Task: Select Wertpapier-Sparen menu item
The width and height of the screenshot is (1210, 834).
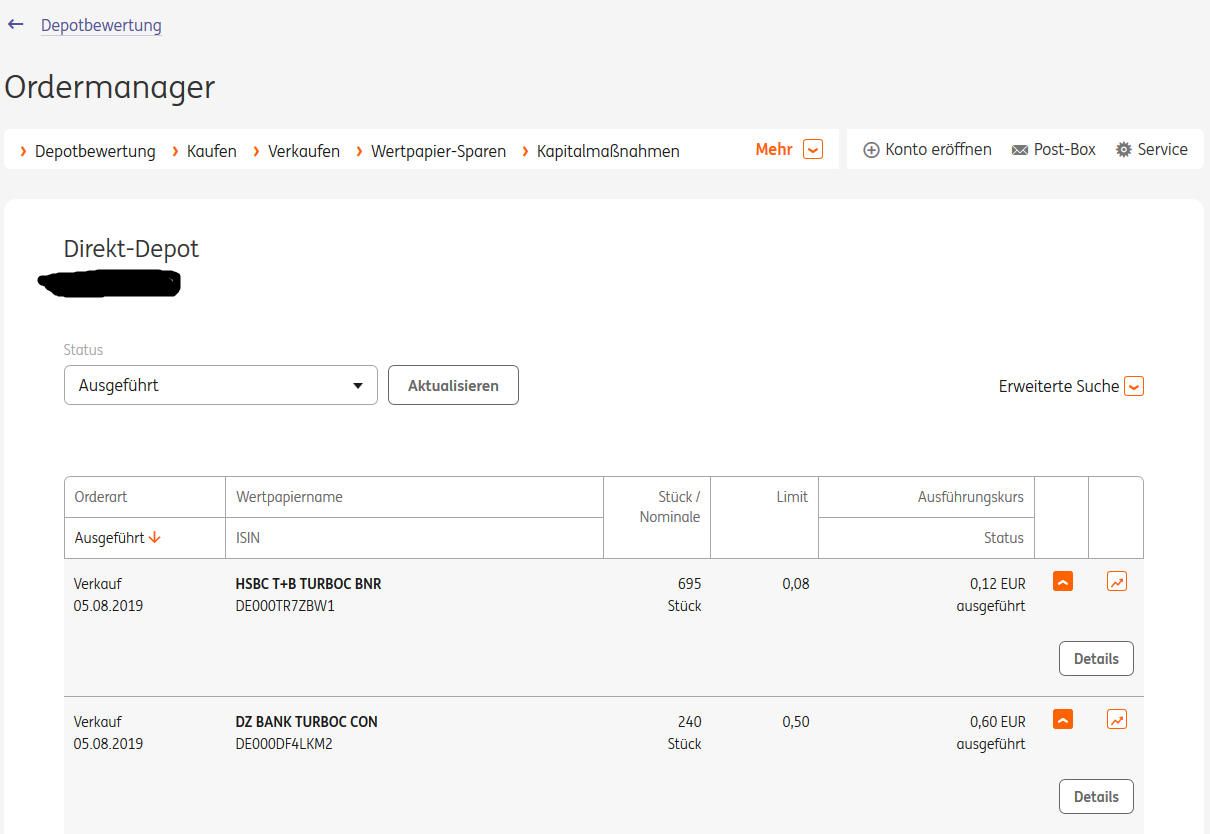Action: (438, 152)
